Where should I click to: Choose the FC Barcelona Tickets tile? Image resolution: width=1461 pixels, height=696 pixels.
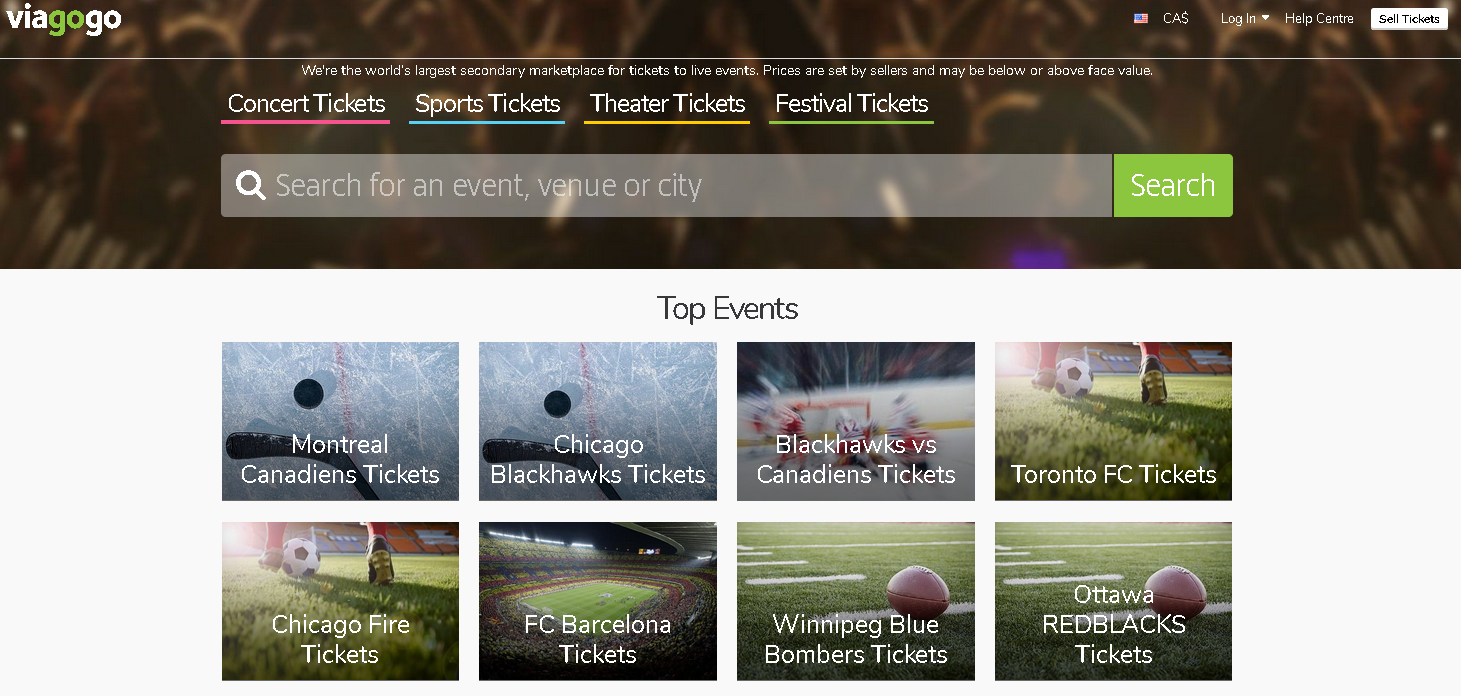click(x=598, y=601)
